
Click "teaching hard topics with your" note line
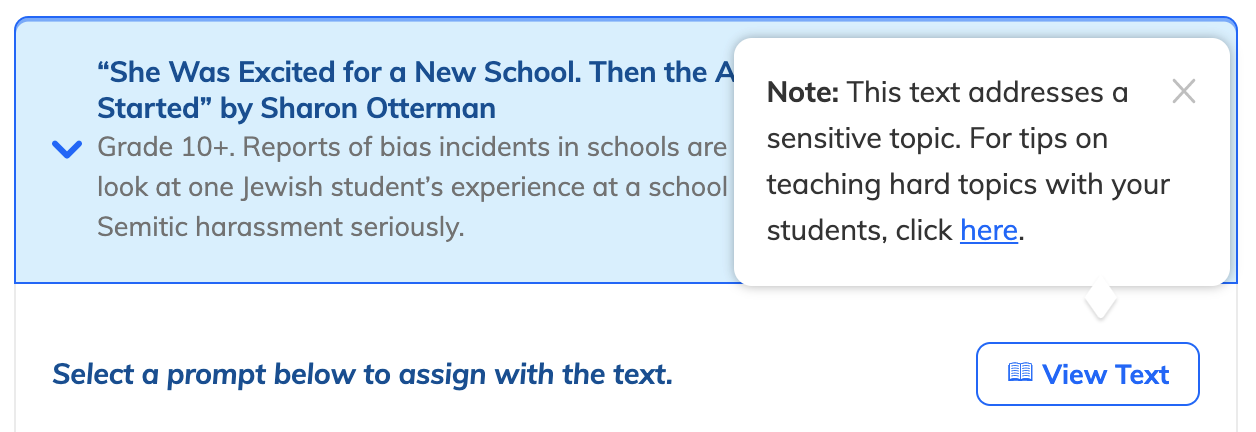click(x=968, y=185)
